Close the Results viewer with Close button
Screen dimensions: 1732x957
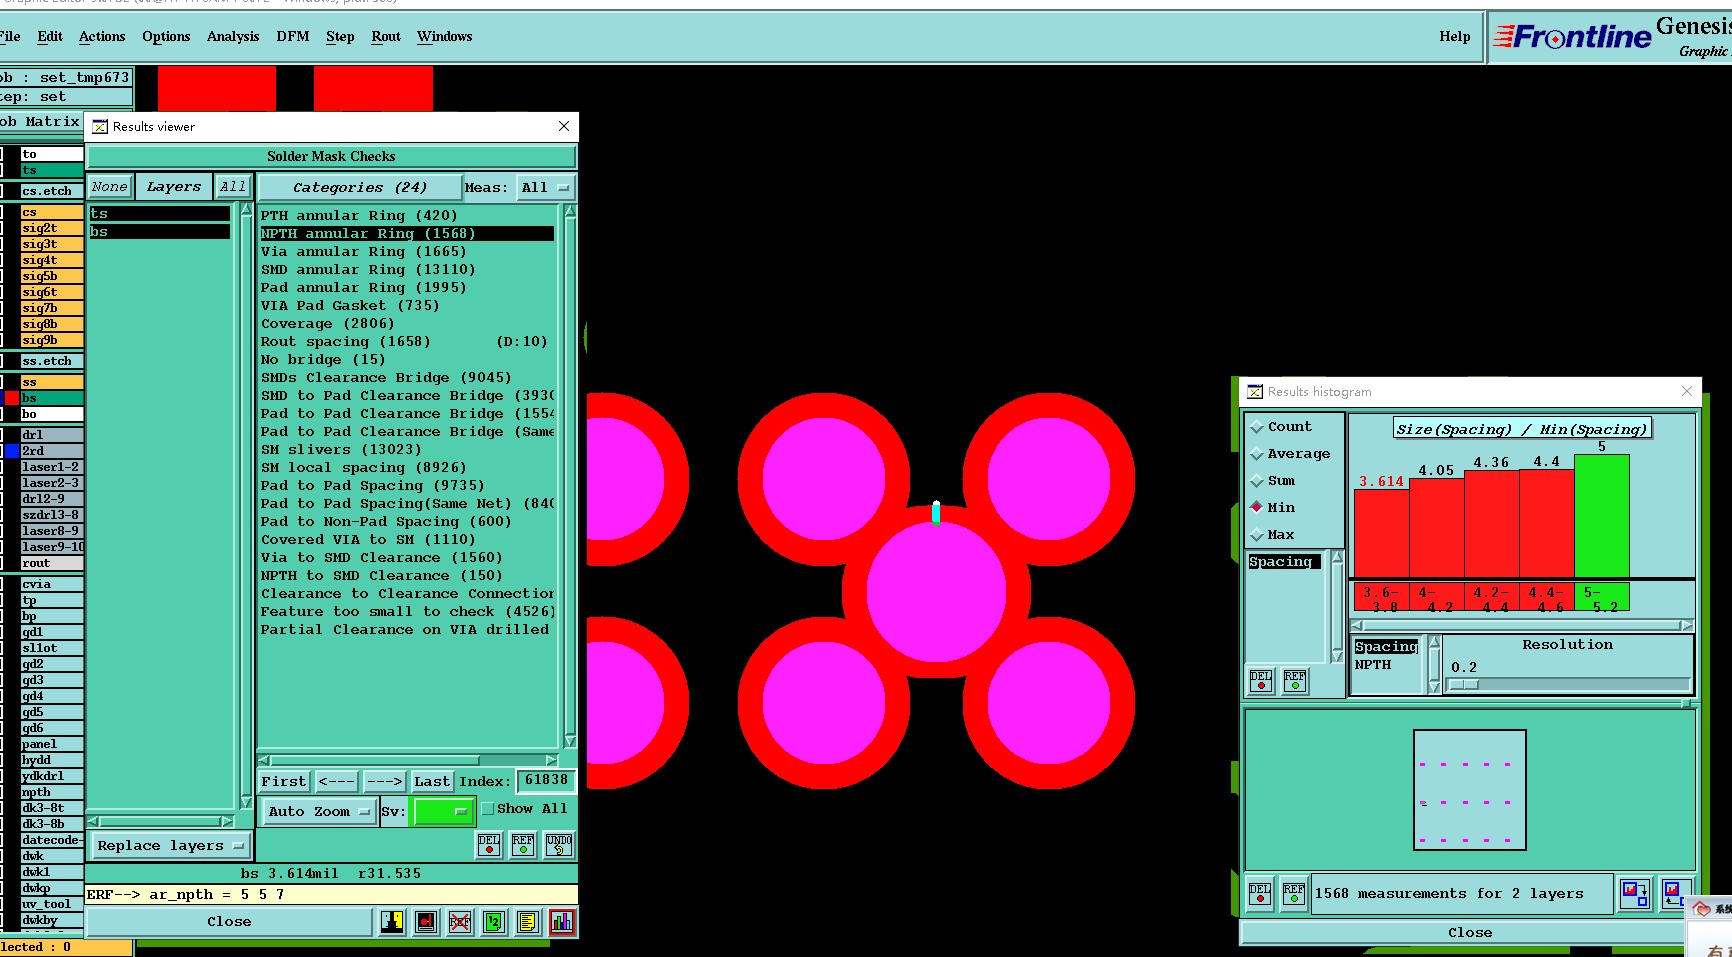(229, 922)
